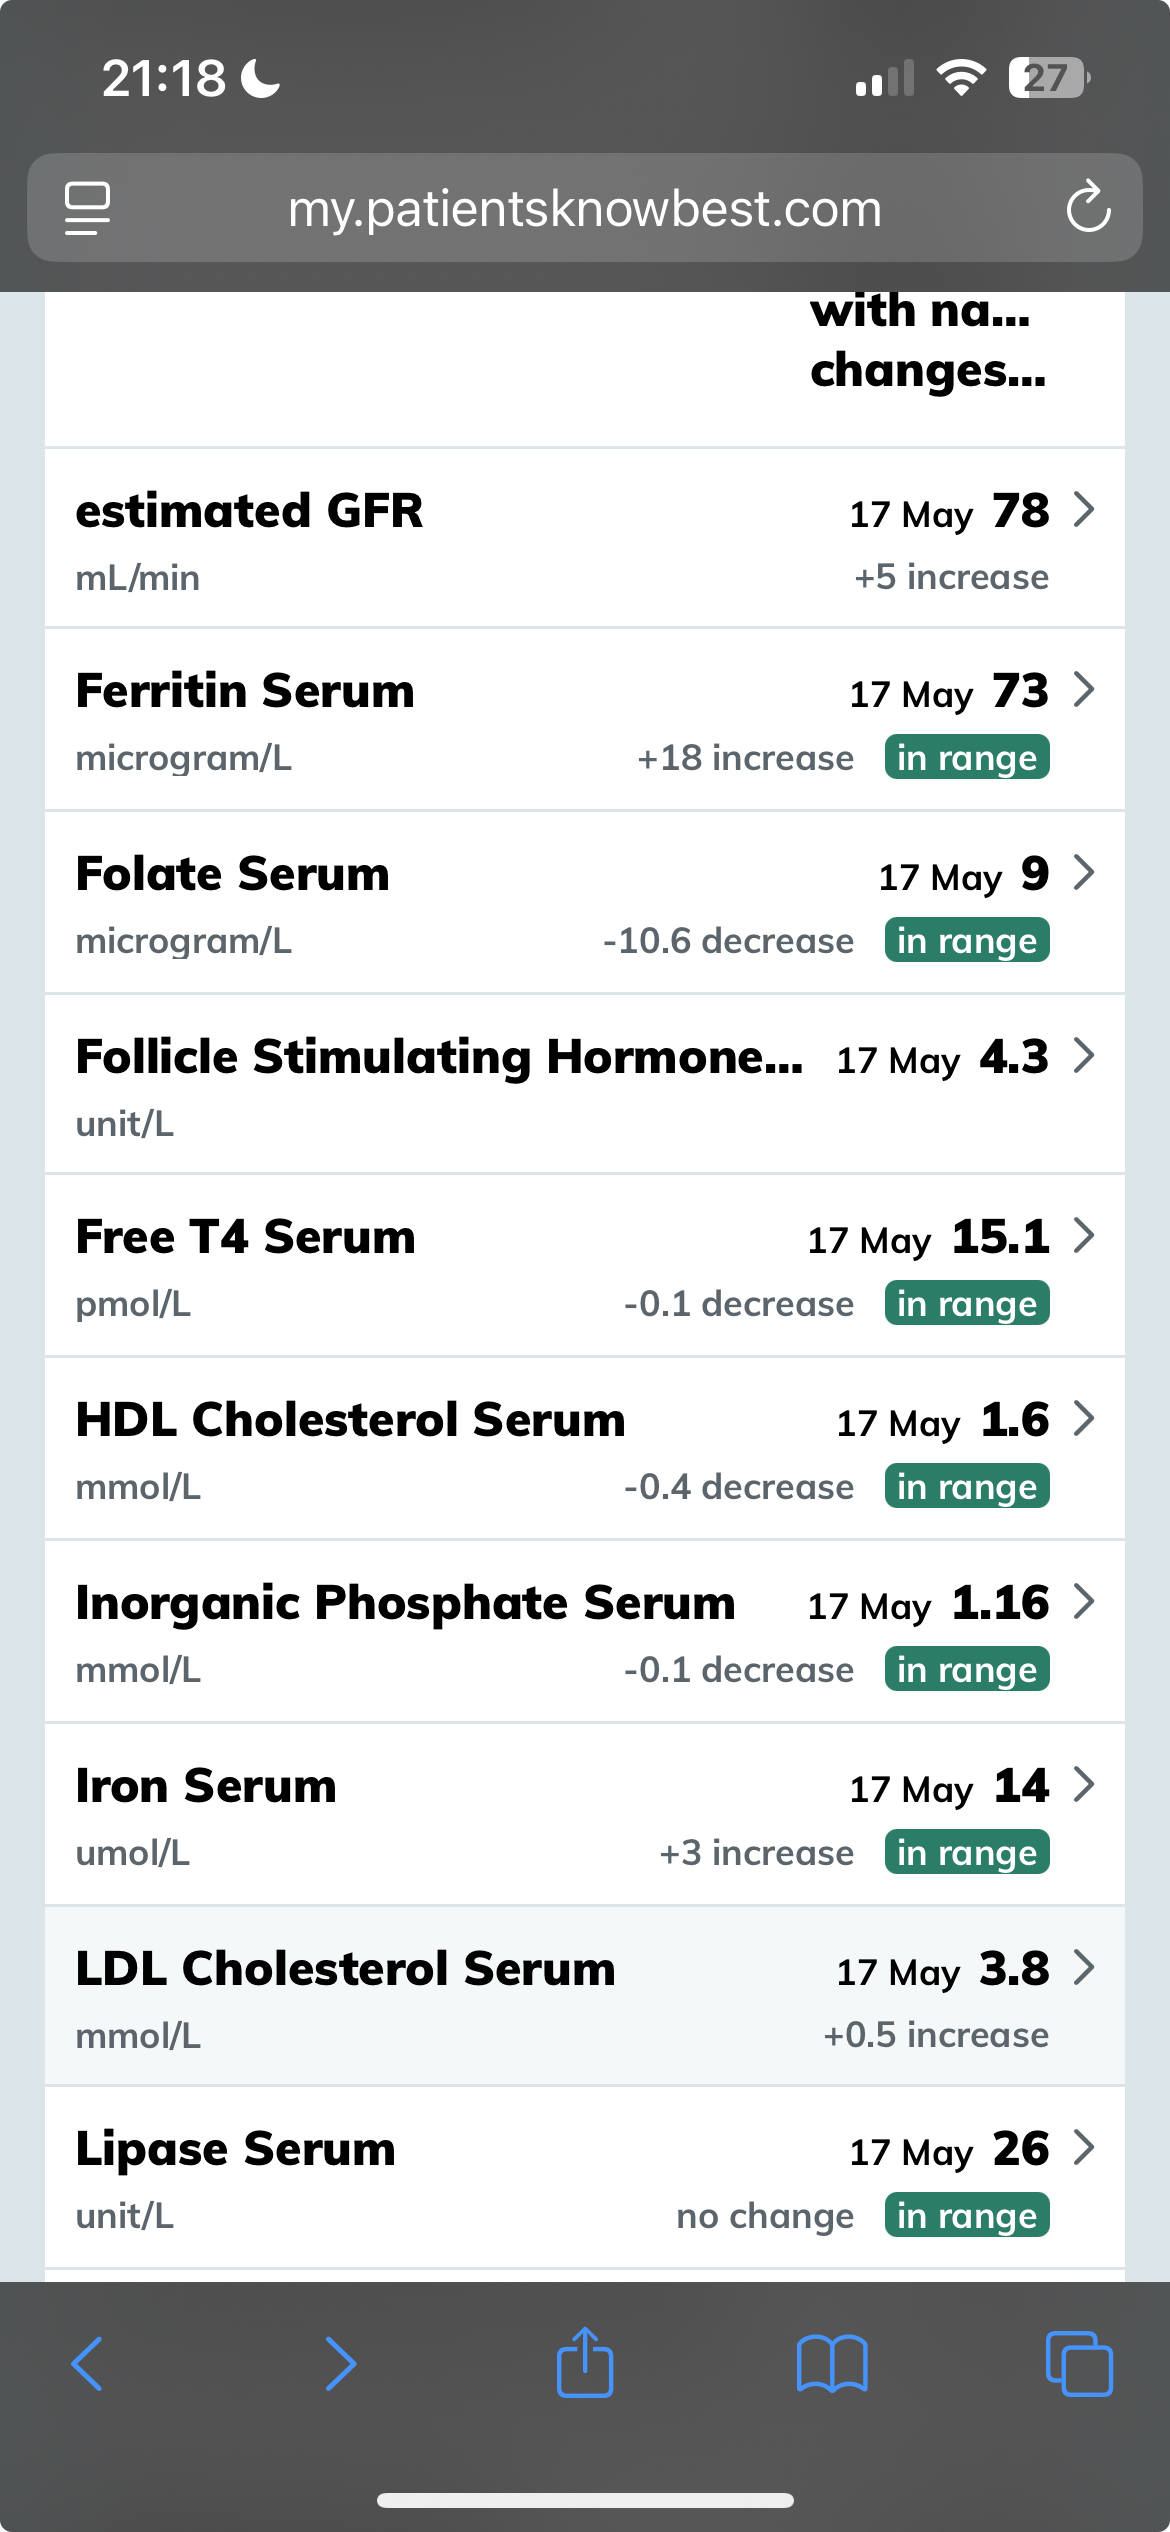Image resolution: width=1170 pixels, height=2532 pixels.
Task: Tap the my.patientsknowbest.com address field
Action: (x=585, y=208)
